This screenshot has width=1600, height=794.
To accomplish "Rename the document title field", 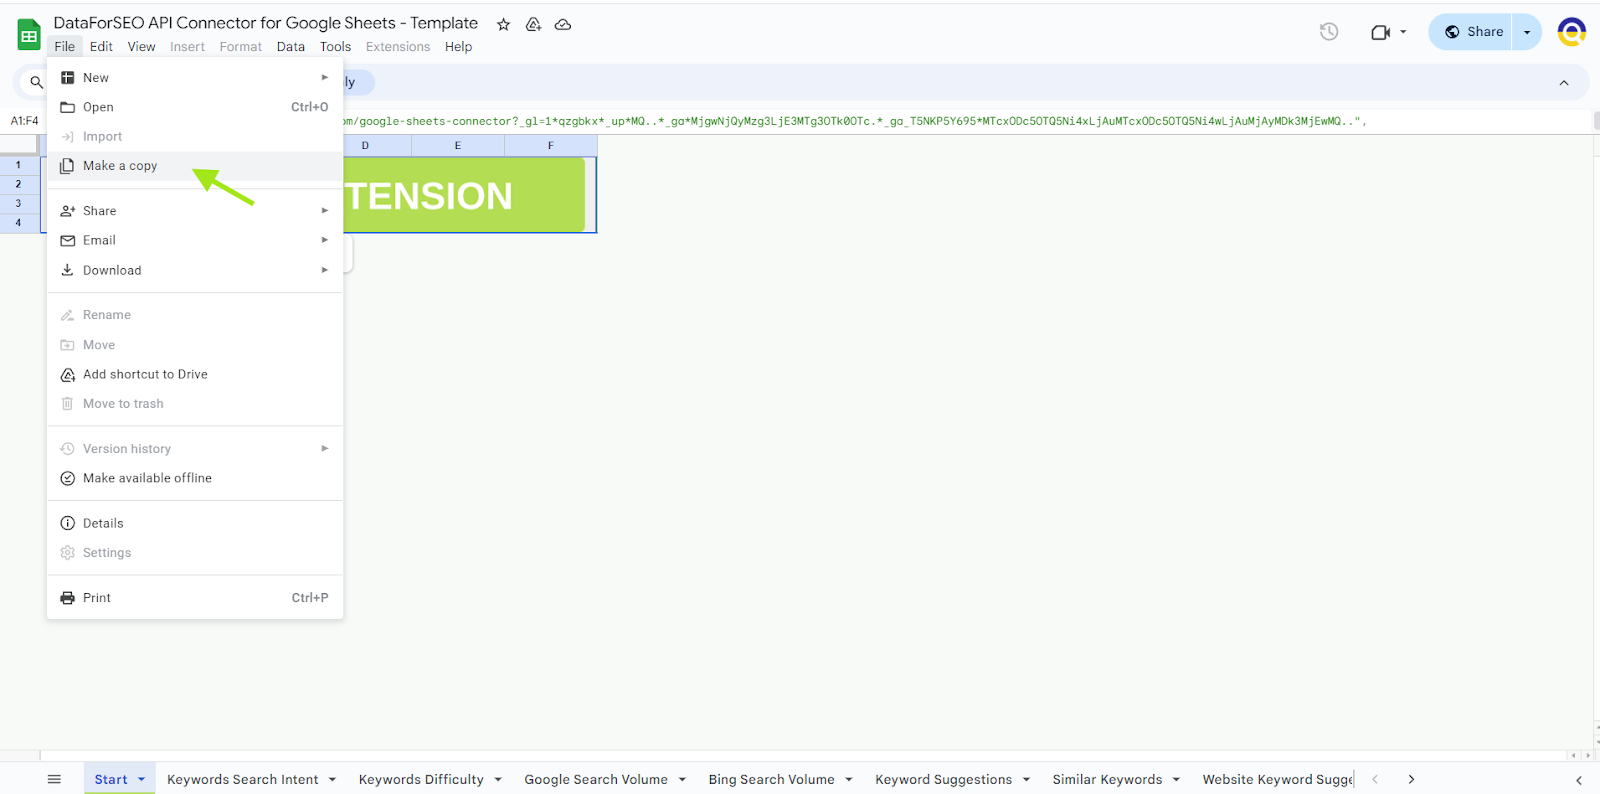I will [x=266, y=23].
